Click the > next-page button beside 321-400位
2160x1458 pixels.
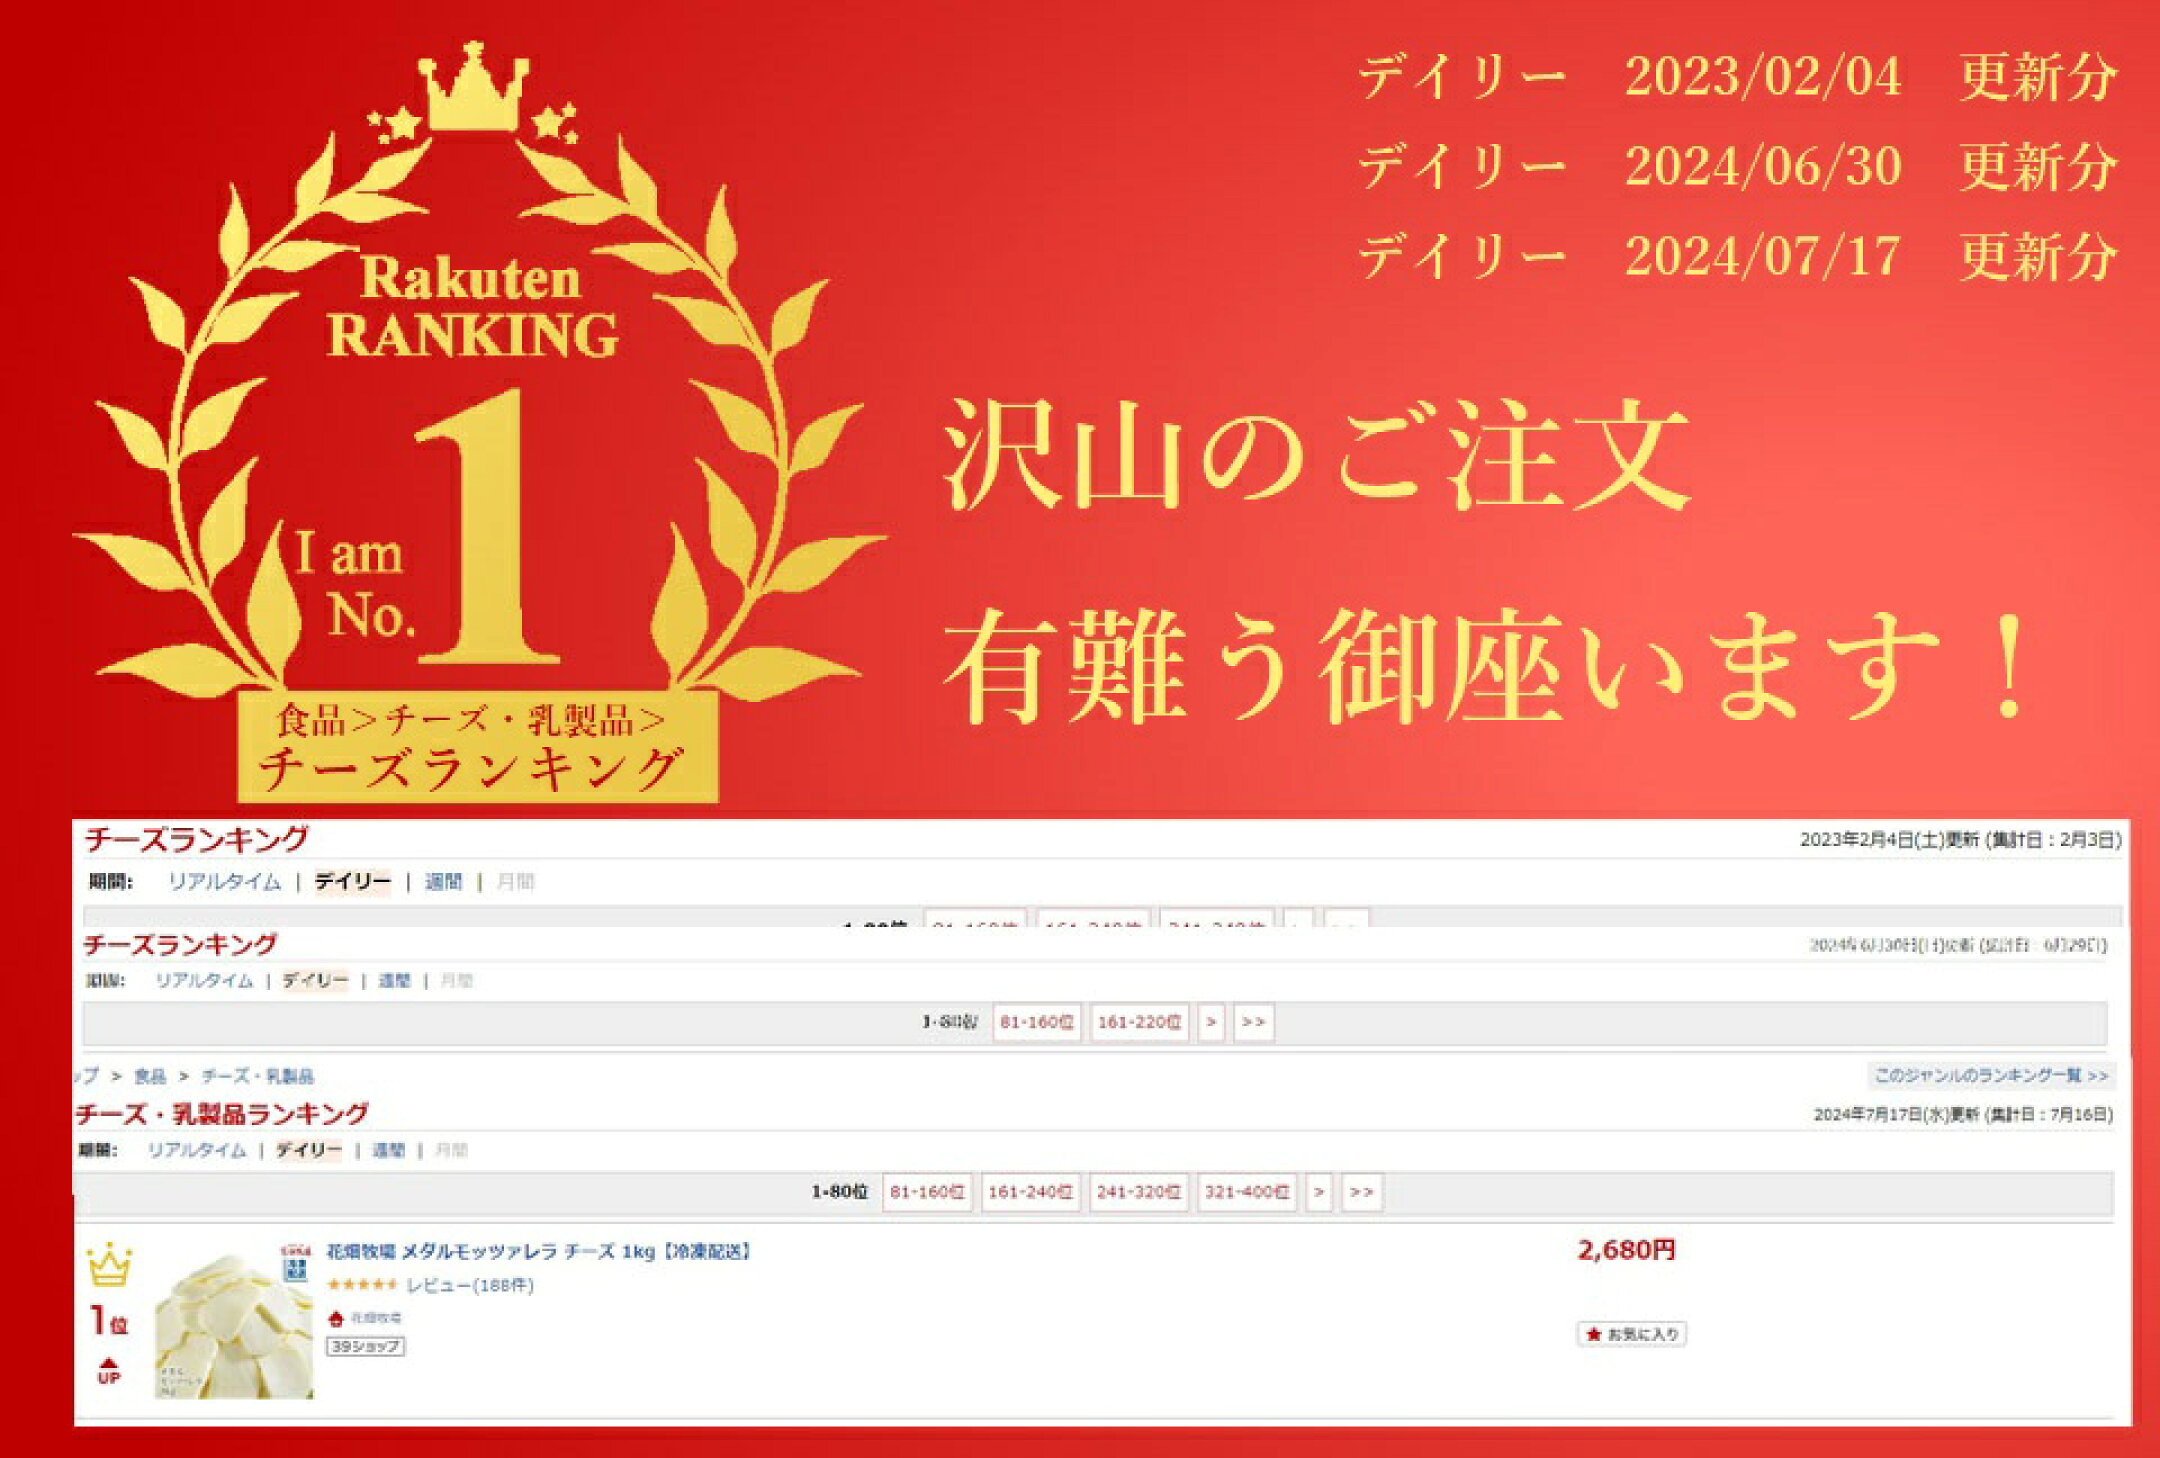pos(1319,1192)
